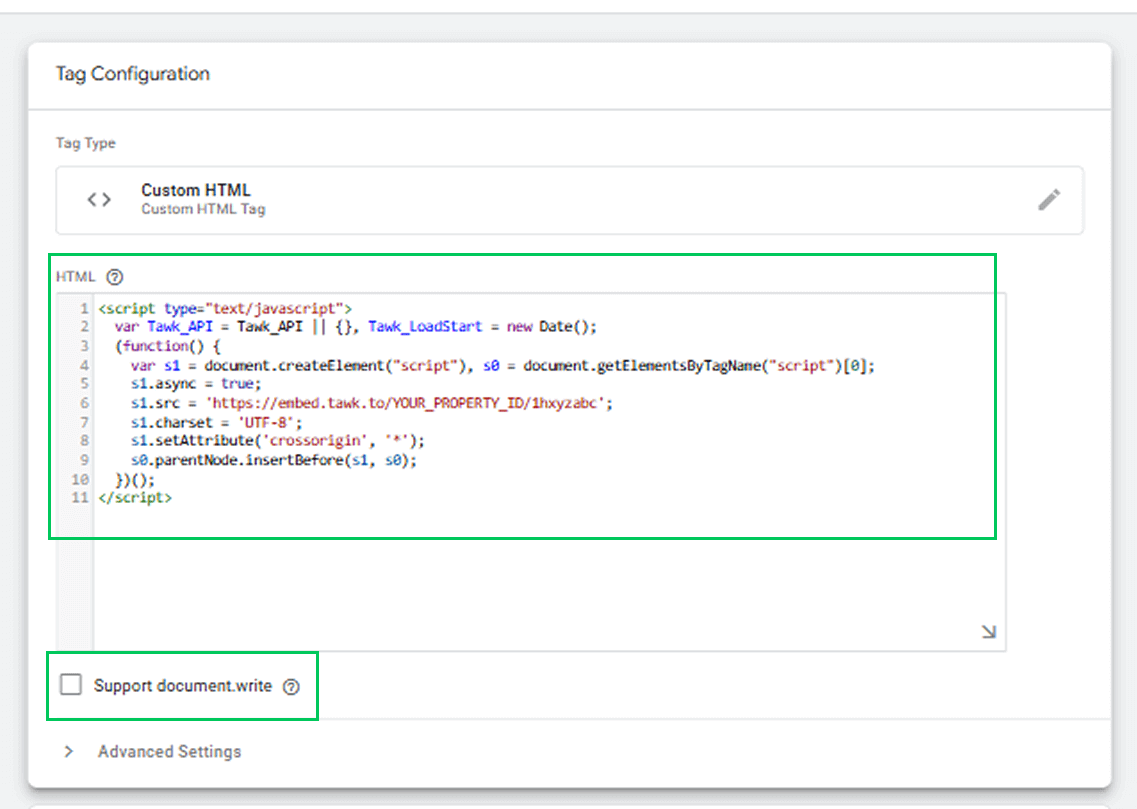Click the closing </script> tag line

point(135,497)
